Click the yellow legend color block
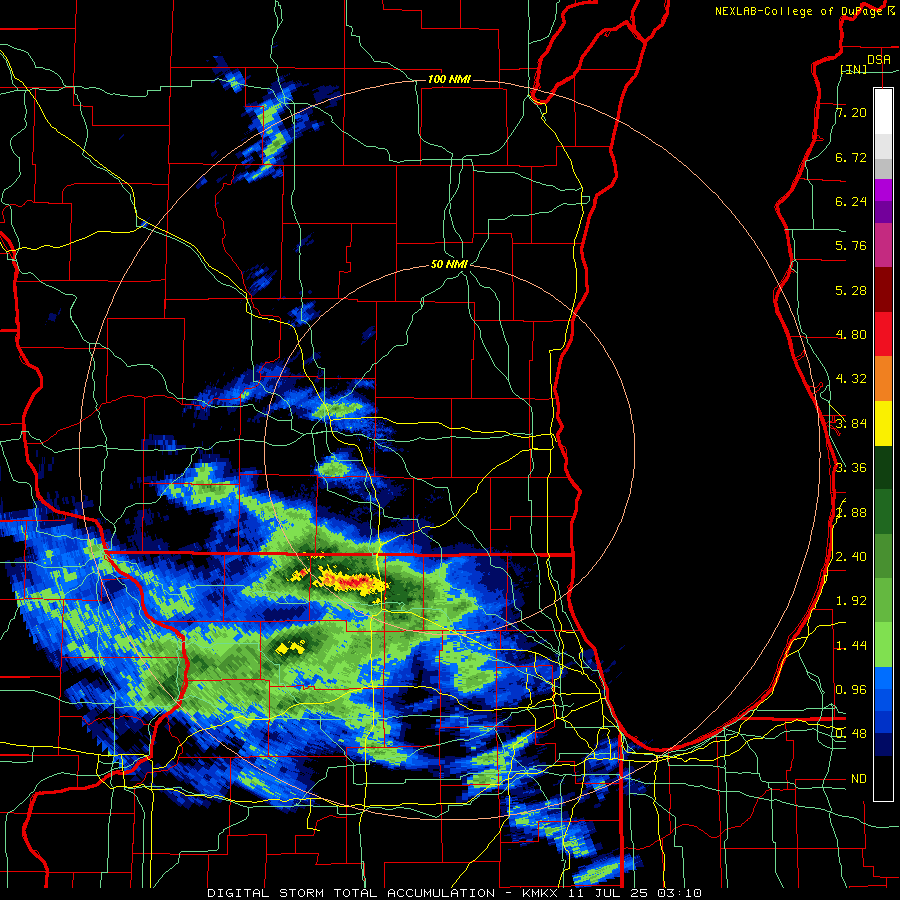The width and height of the screenshot is (900, 900). click(x=883, y=423)
